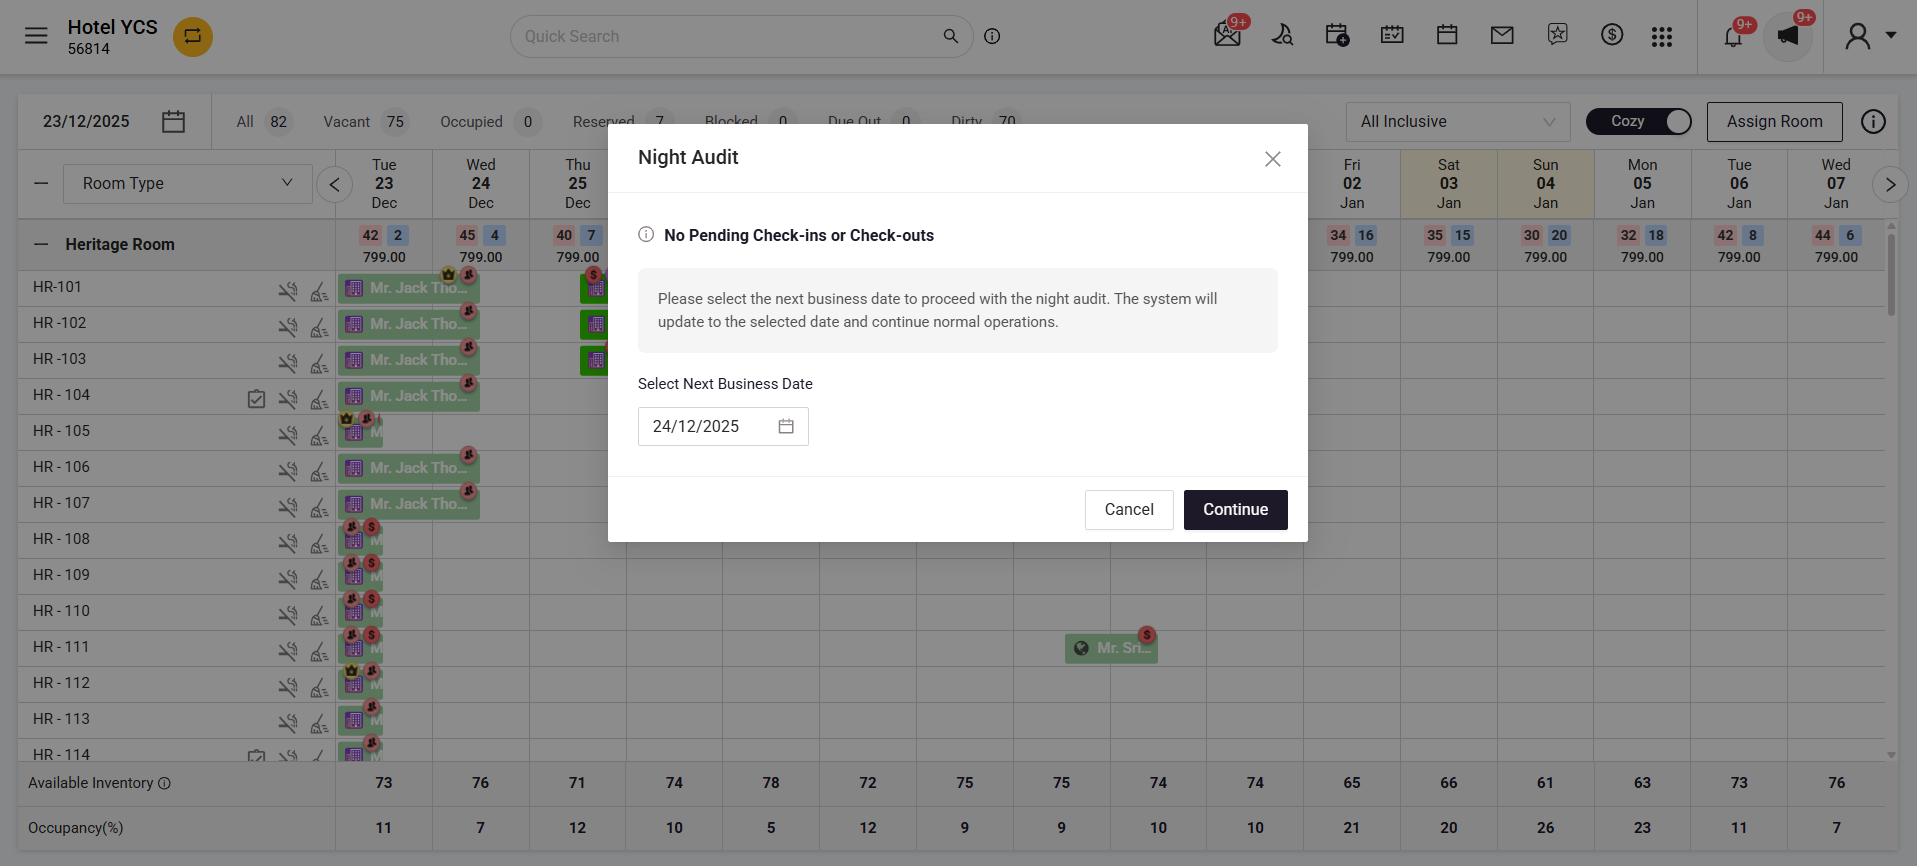Go to next dates with right chevron
Viewport: 1917px width, 866px height.
(x=1889, y=184)
